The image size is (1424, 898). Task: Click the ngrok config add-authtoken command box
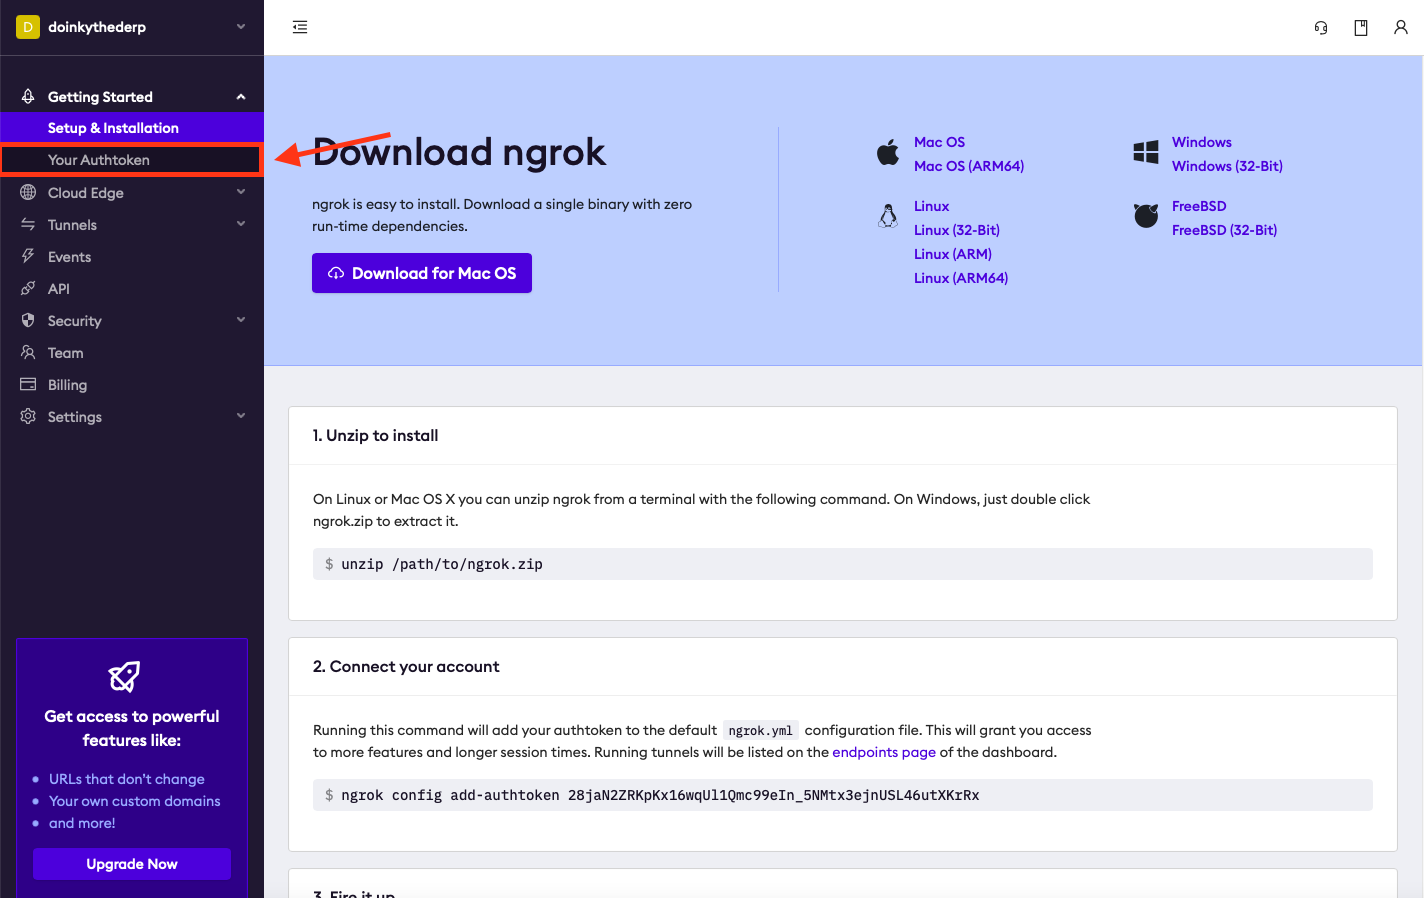click(x=843, y=795)
